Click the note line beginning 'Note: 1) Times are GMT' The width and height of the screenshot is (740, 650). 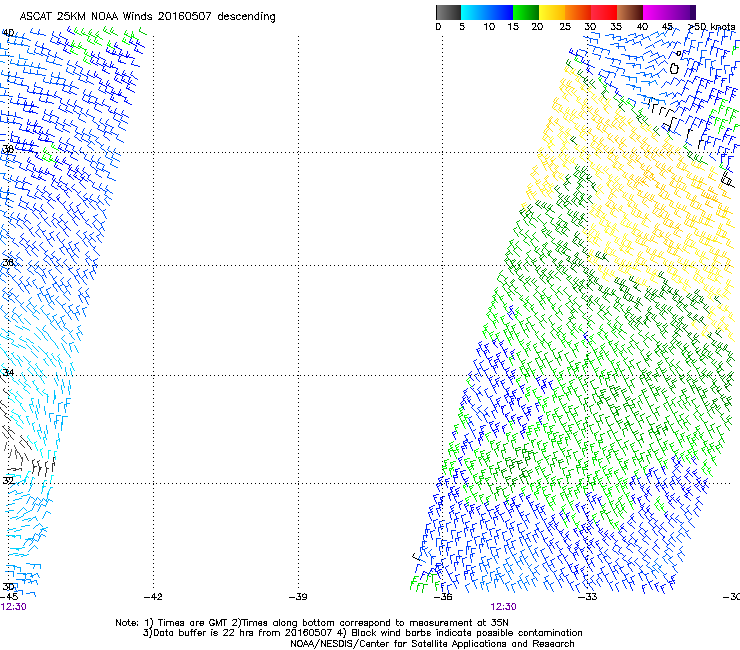click(312, 623)
